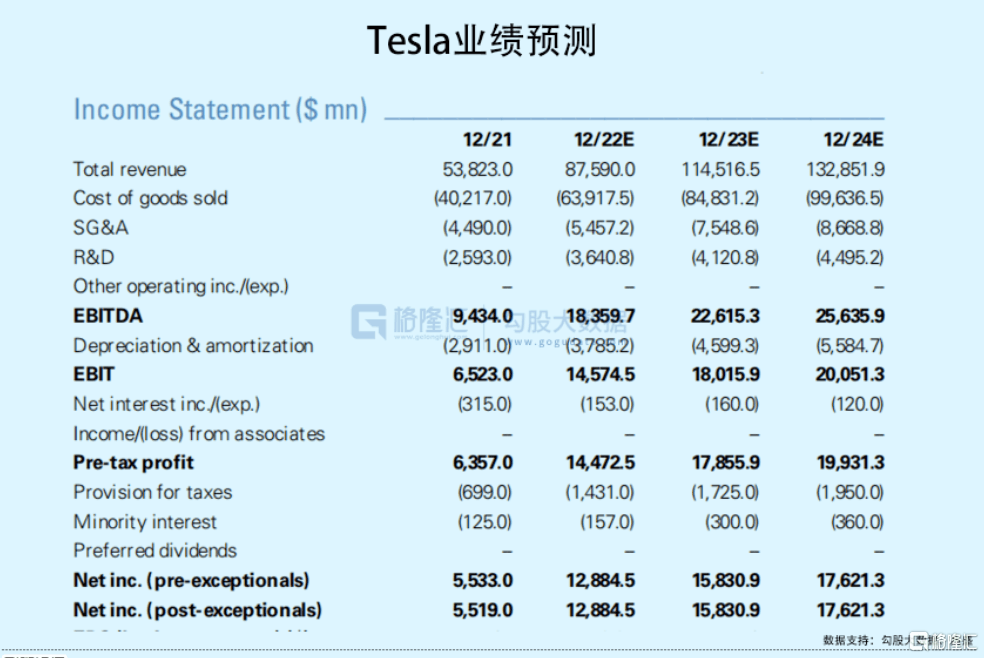Select the 12/23E column header

[729, 139]
